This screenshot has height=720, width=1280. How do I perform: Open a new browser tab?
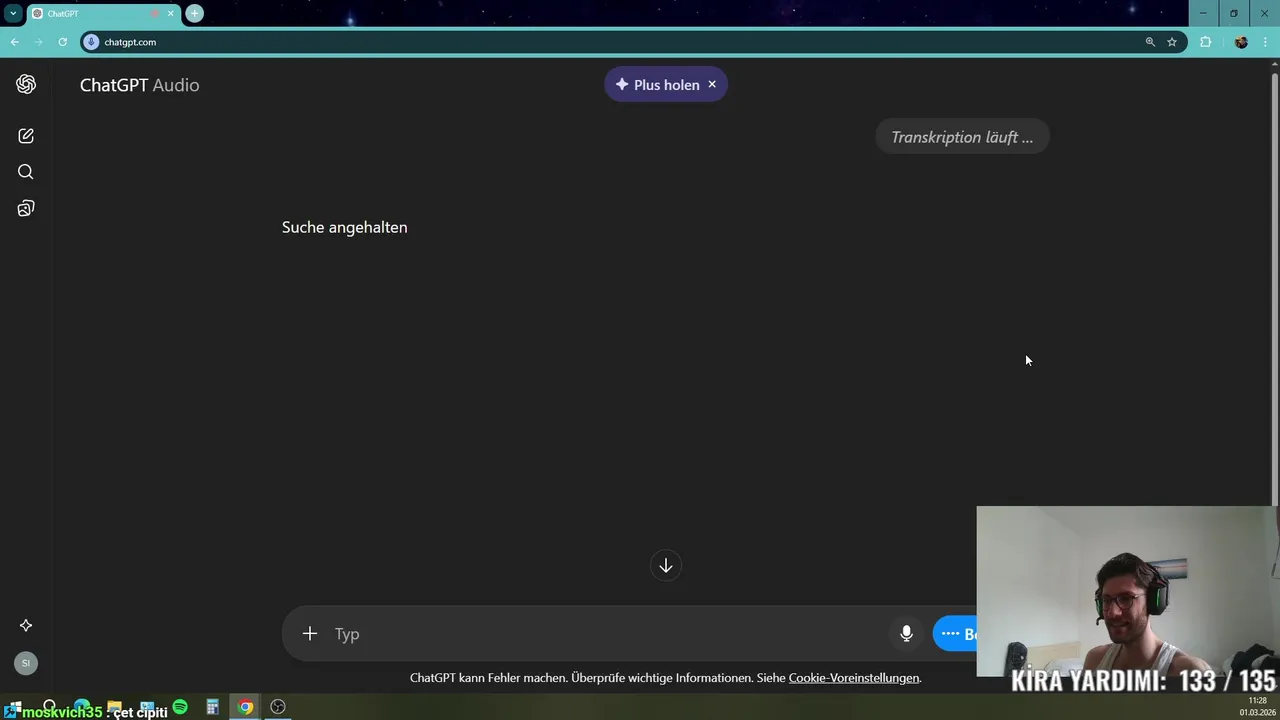coord(195,14)
